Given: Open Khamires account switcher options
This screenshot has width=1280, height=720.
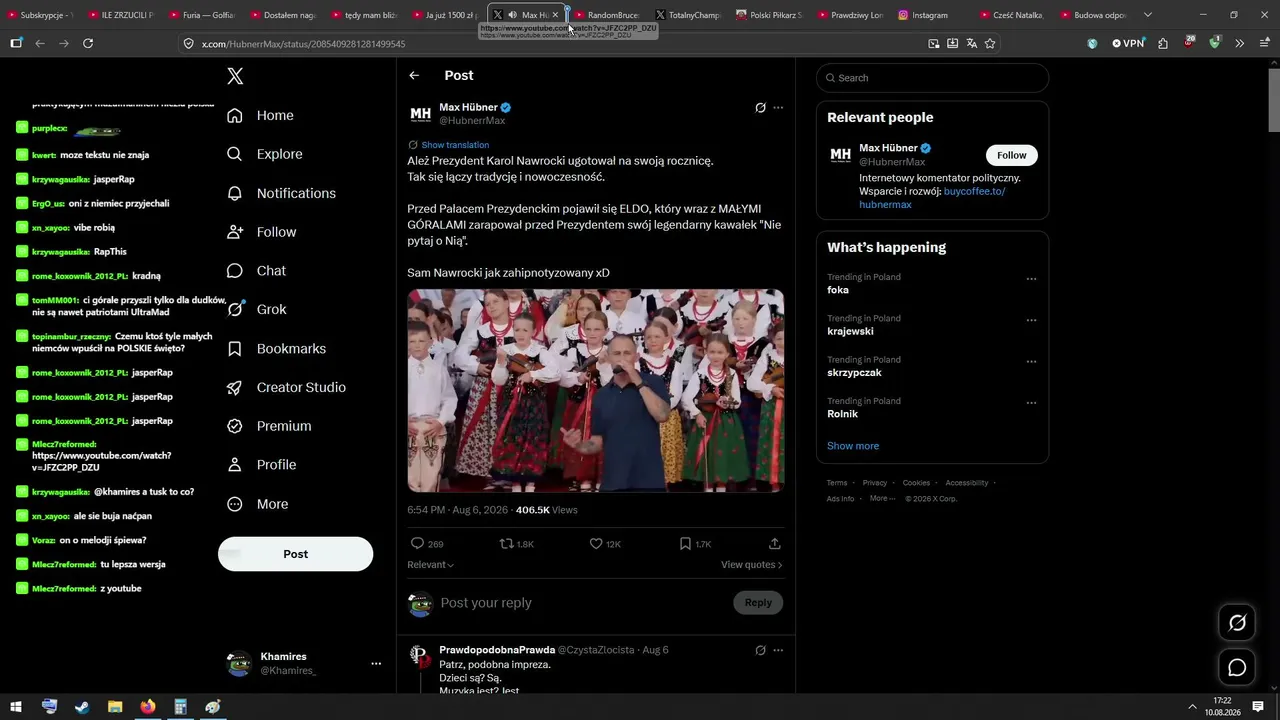Looking at the screenshot, I should 376,663.
